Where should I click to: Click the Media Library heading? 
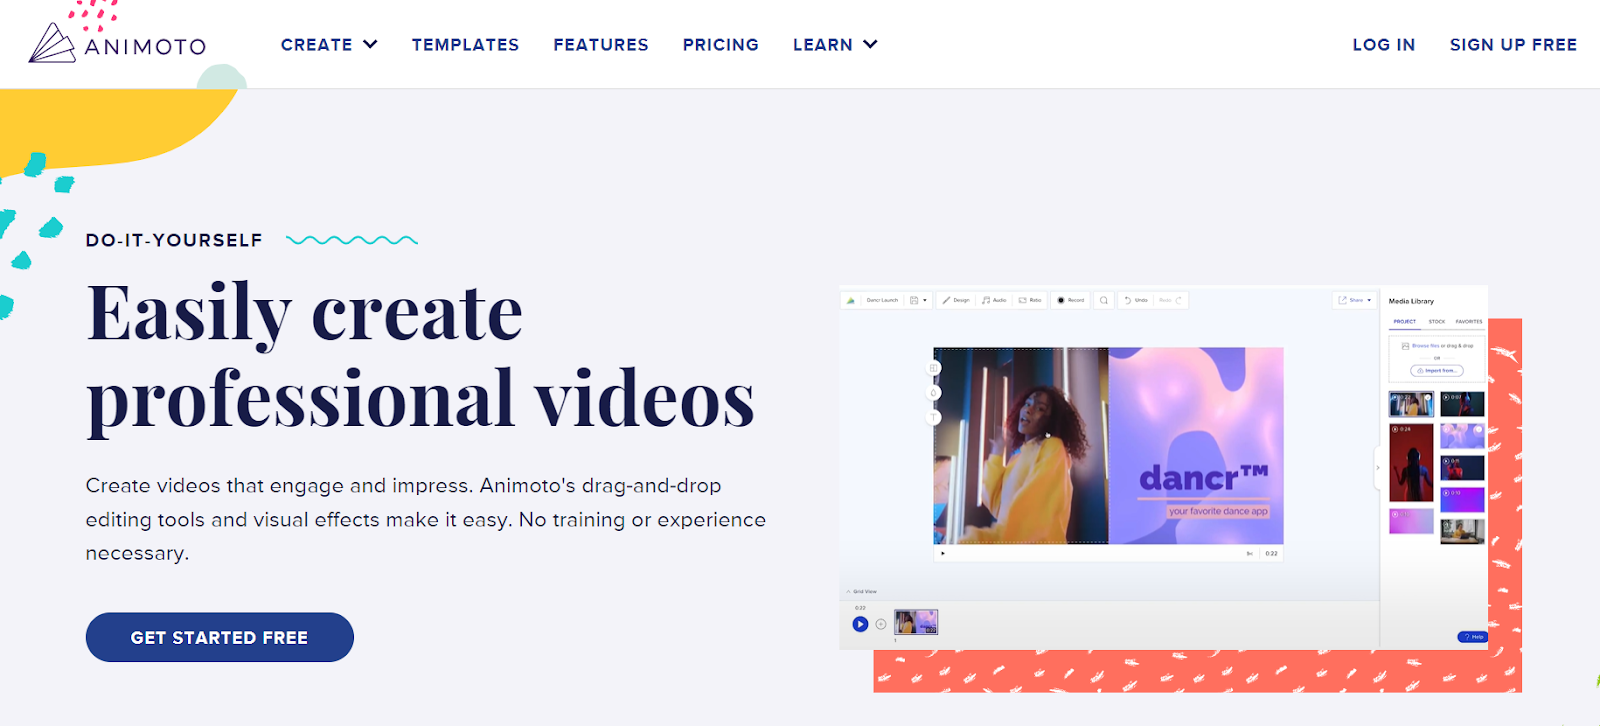pyautogui.click(x=1411, y=301)
